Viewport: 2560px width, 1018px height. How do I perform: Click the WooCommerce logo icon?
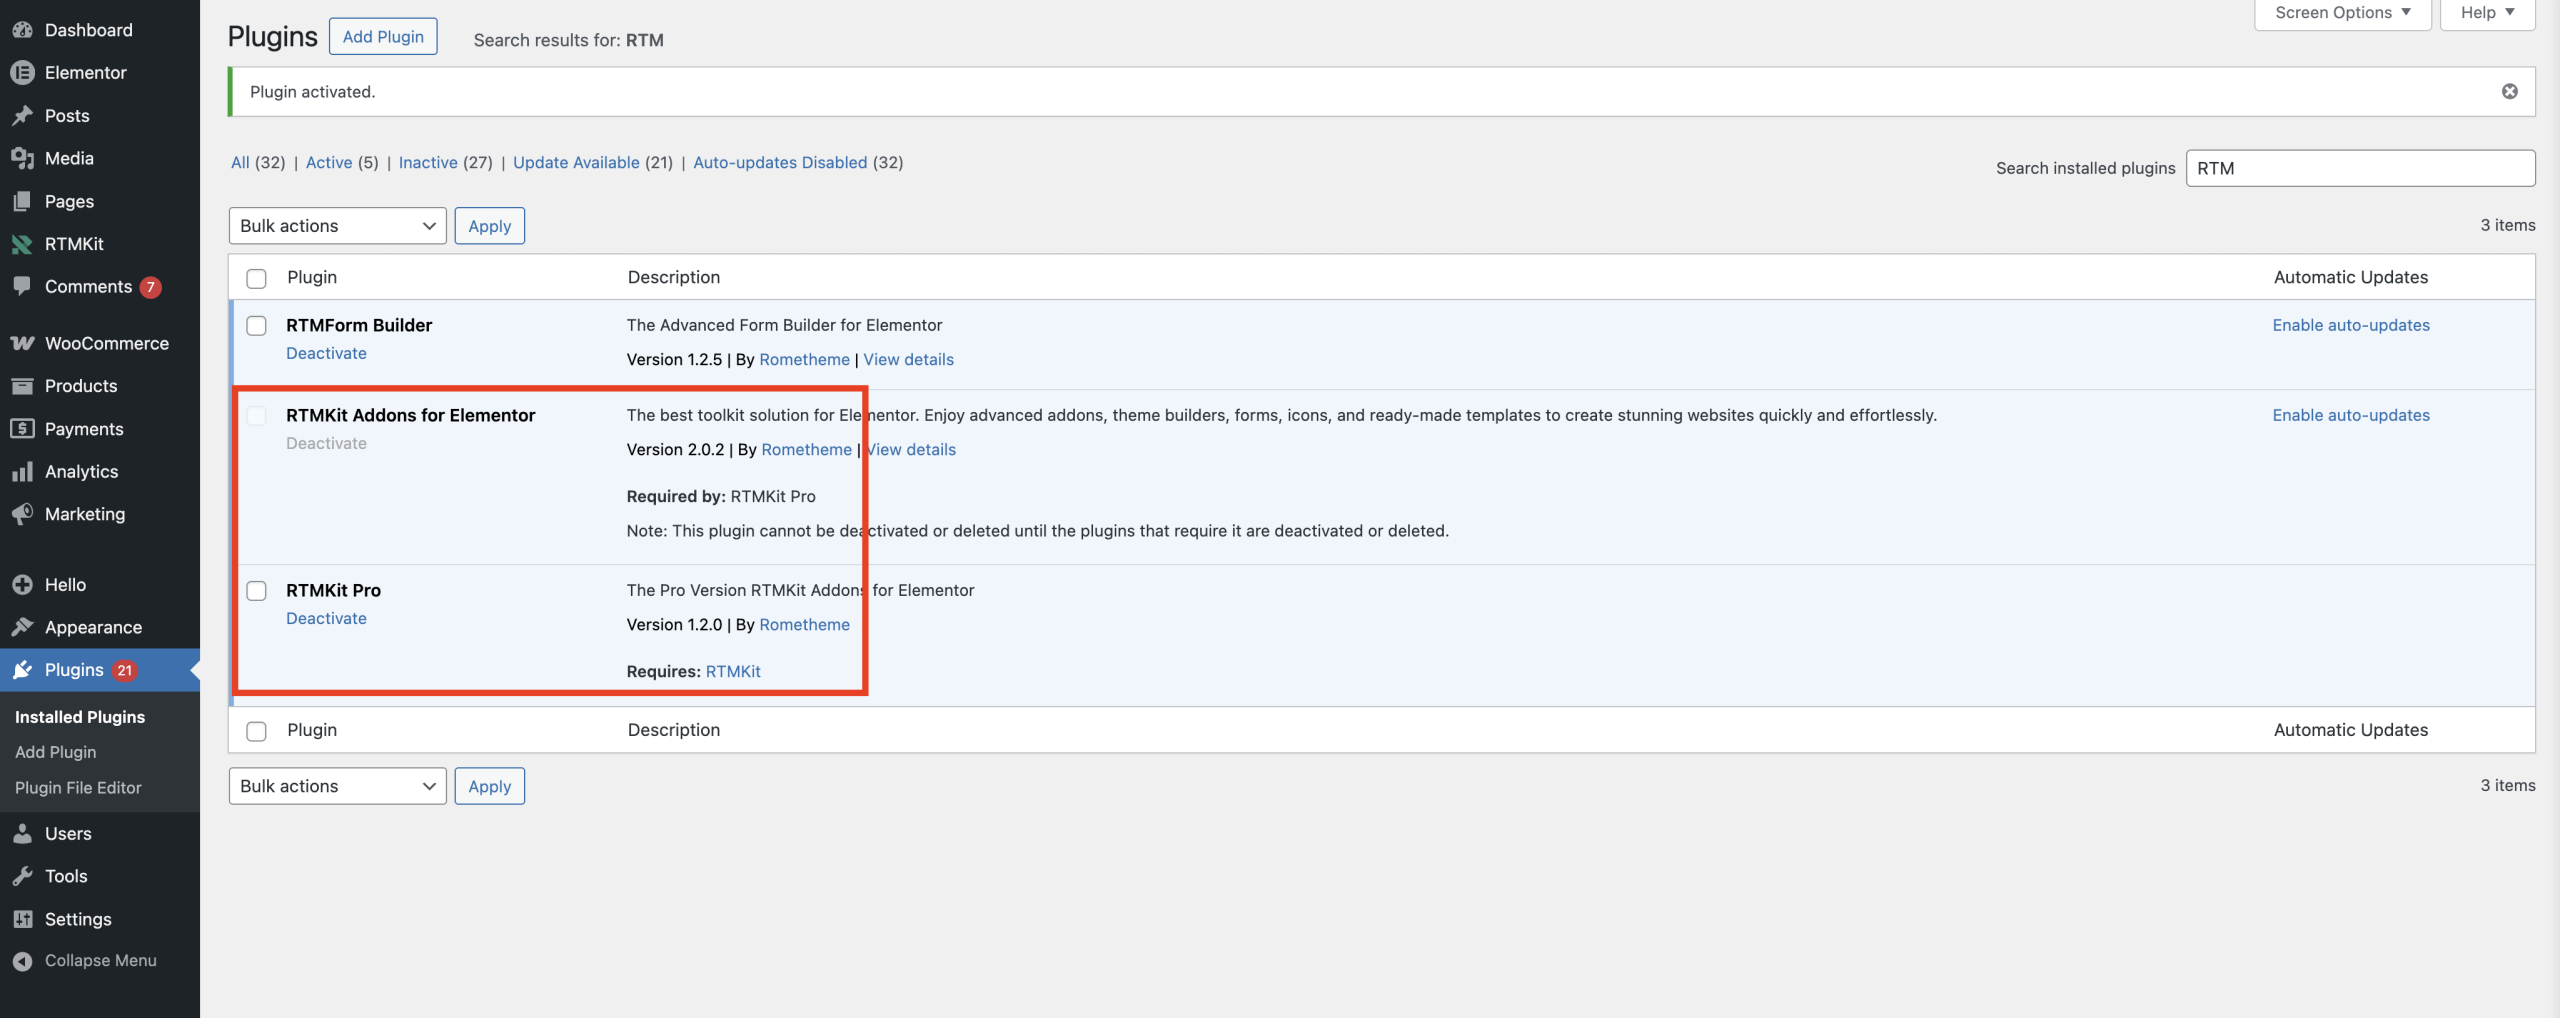point(22,343)
